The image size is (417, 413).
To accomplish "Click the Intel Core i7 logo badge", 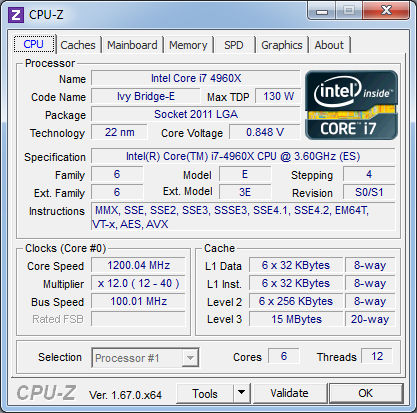I will [351, 105].
